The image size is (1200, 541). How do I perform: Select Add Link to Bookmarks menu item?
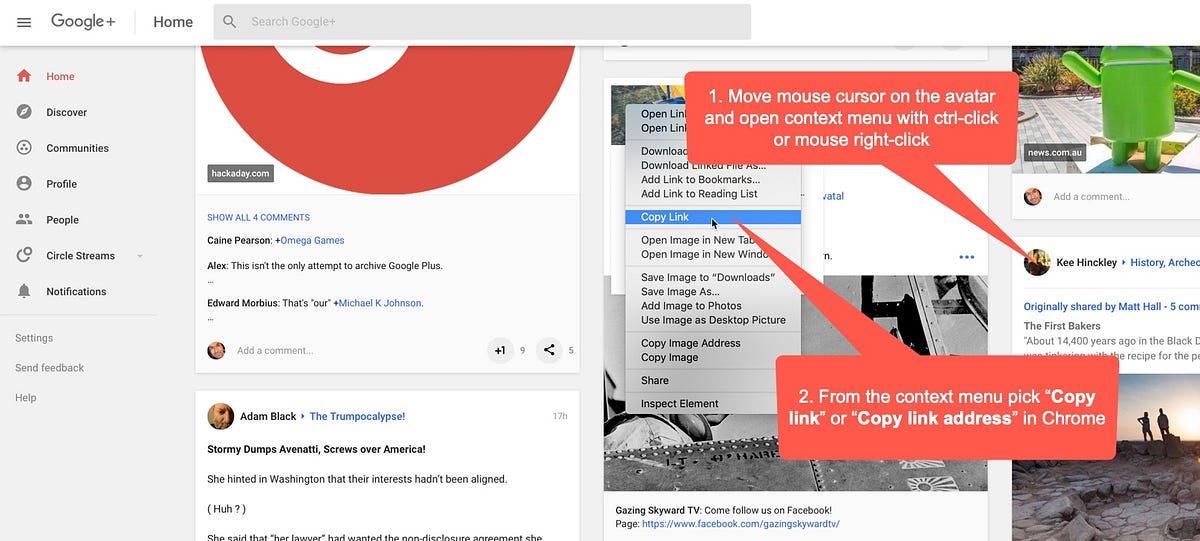click(x=713, y=180)
